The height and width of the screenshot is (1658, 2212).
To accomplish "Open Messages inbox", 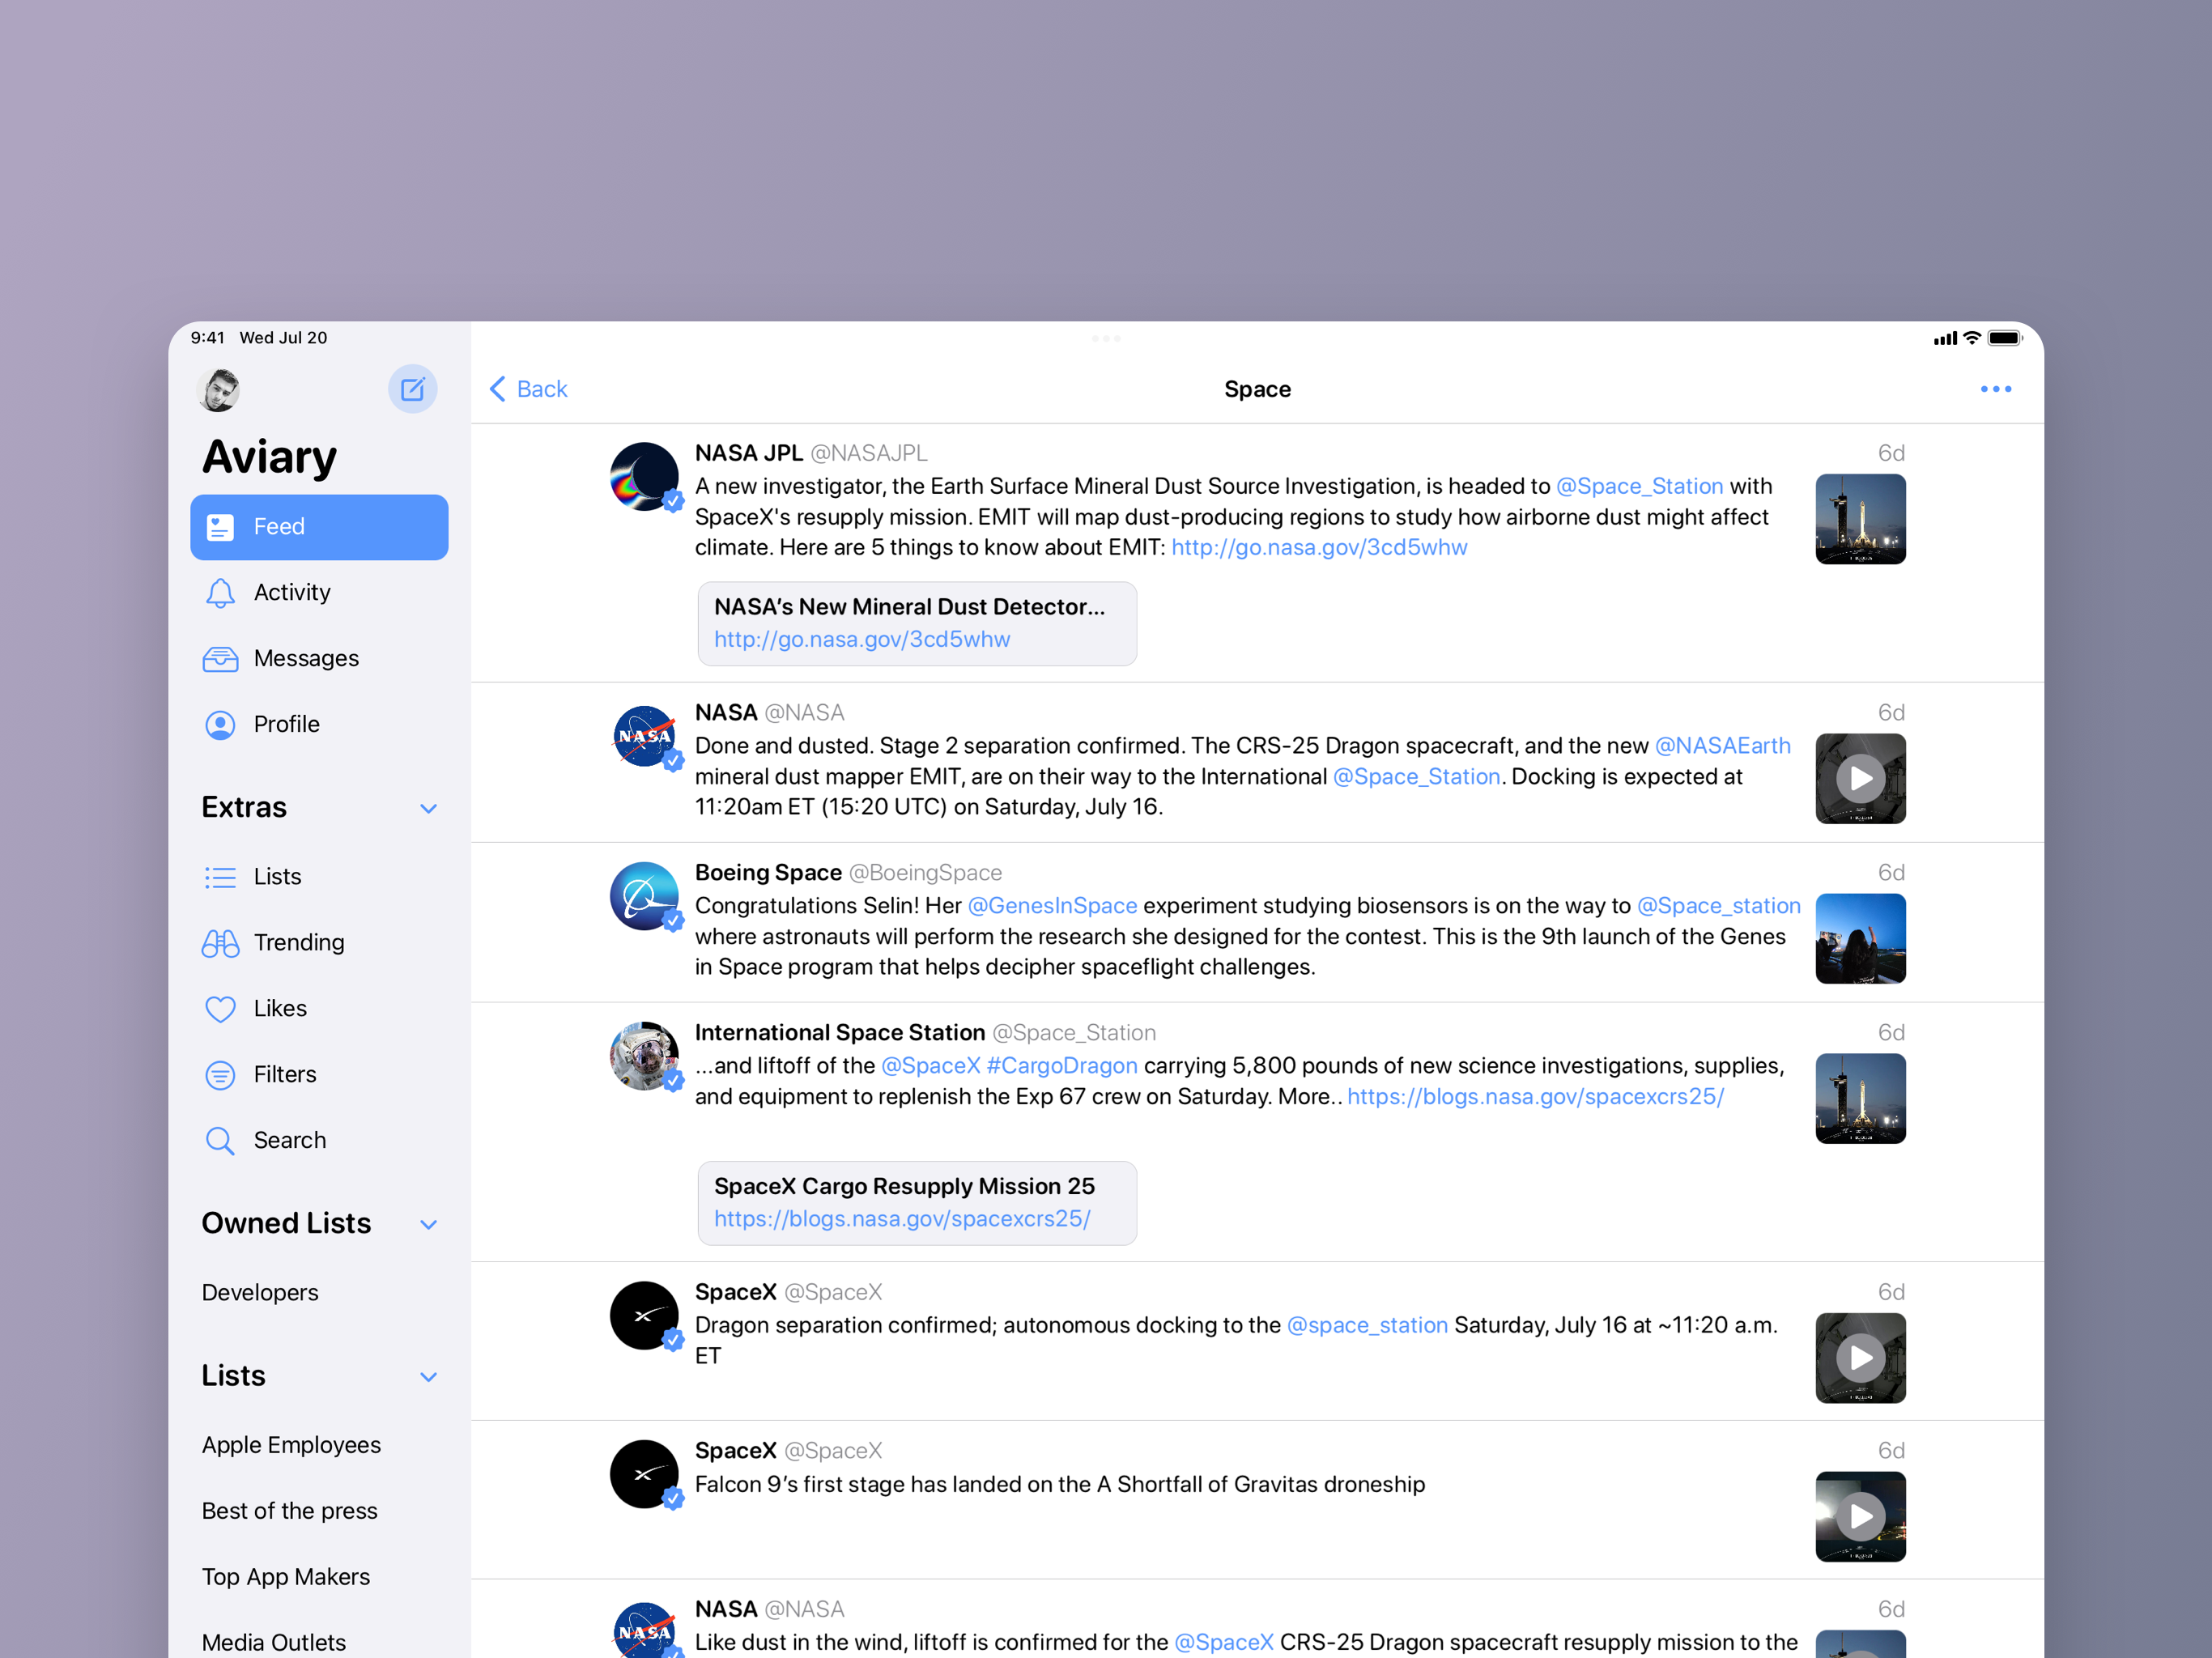I will coord(319,659).
